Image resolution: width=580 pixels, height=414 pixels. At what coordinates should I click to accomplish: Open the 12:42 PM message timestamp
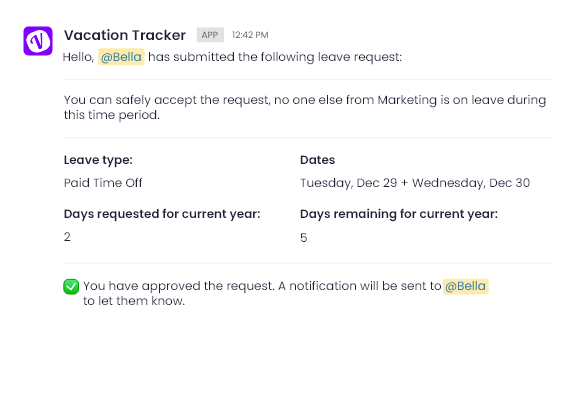point(250,35)
